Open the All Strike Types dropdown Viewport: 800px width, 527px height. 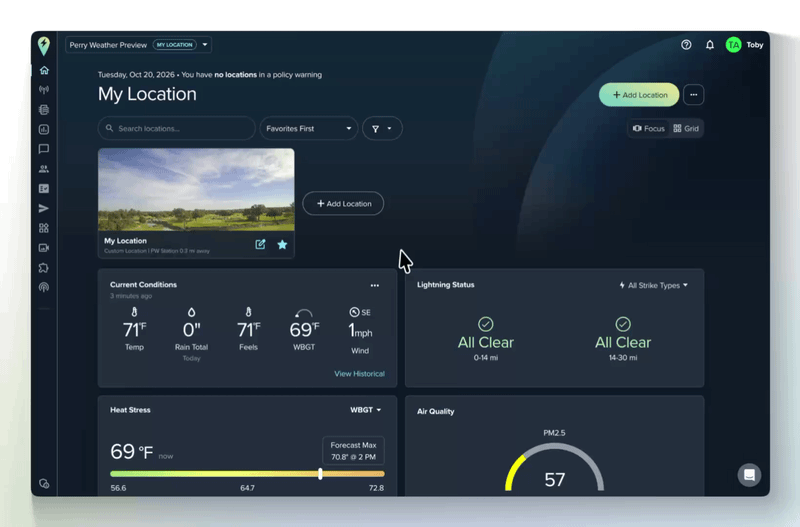point(653,285)
